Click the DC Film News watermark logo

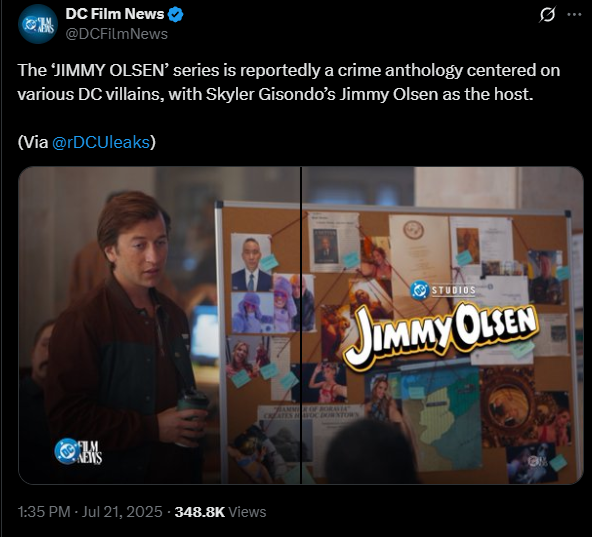(78, 451)
